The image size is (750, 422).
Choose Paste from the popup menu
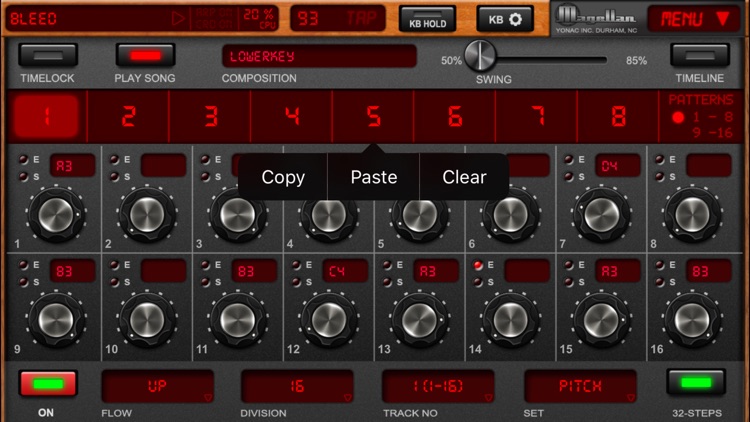pyautogui.click(x=374, y=177)
